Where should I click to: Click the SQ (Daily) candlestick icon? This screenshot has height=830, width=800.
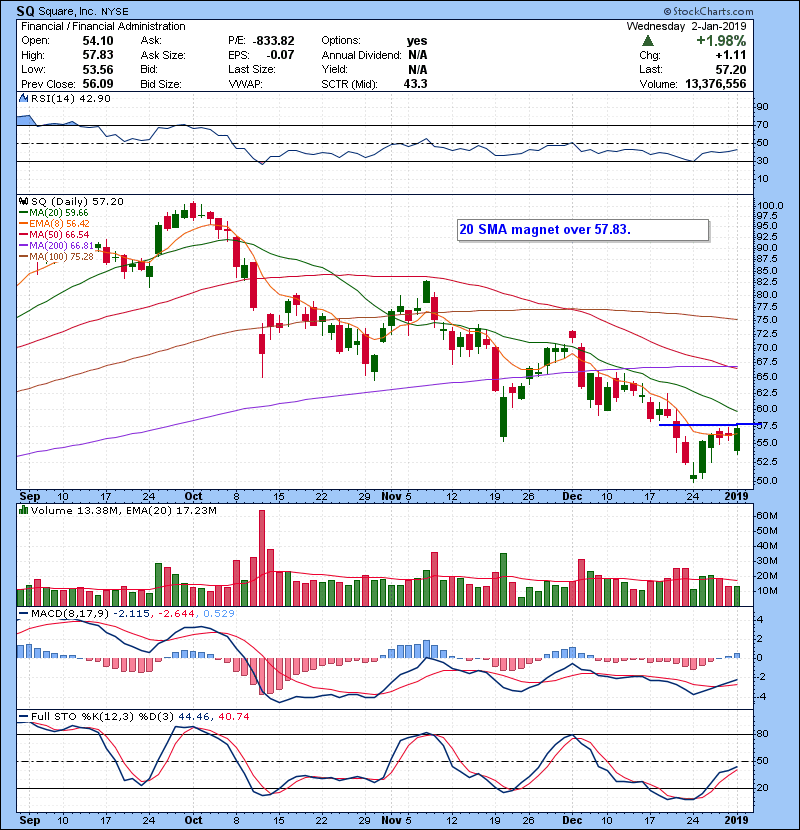tap(23, 202)
